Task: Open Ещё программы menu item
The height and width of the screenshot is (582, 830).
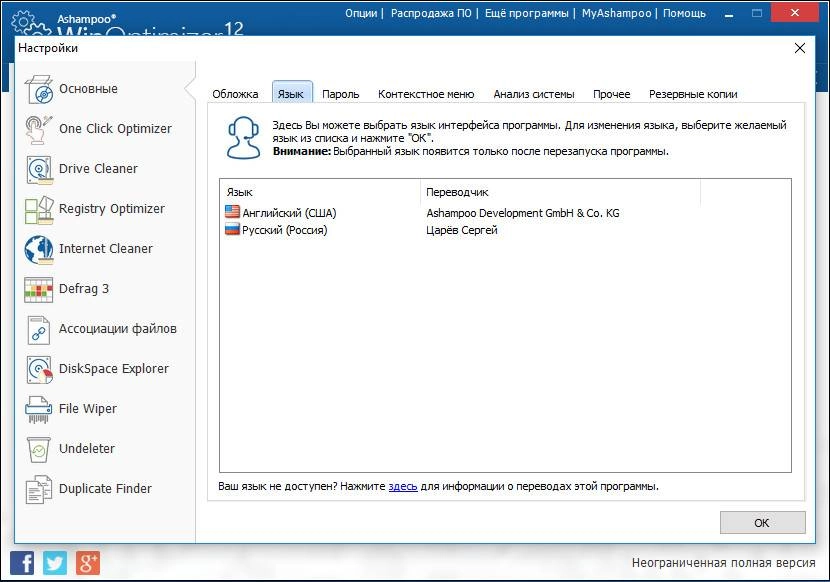Action: tap(527, 13)
